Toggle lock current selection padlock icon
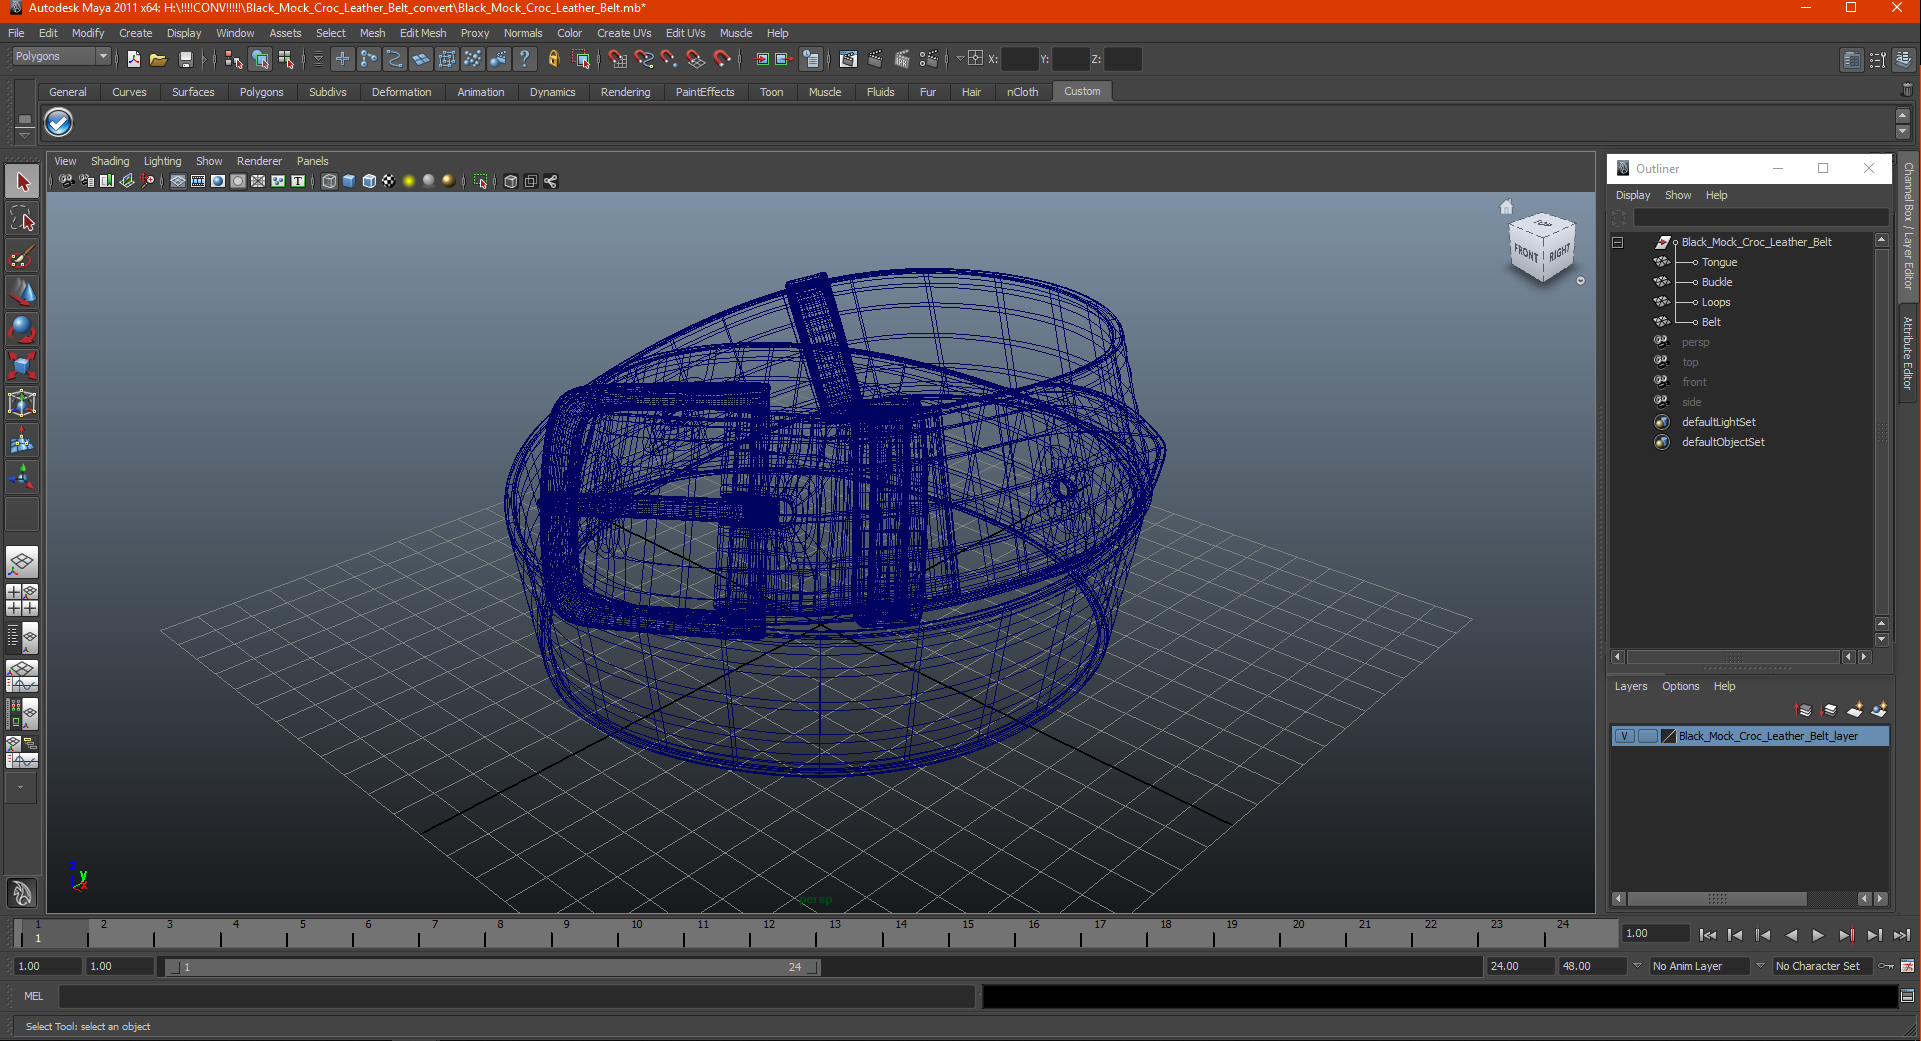 pyautogui.click(x=553, y=59)
